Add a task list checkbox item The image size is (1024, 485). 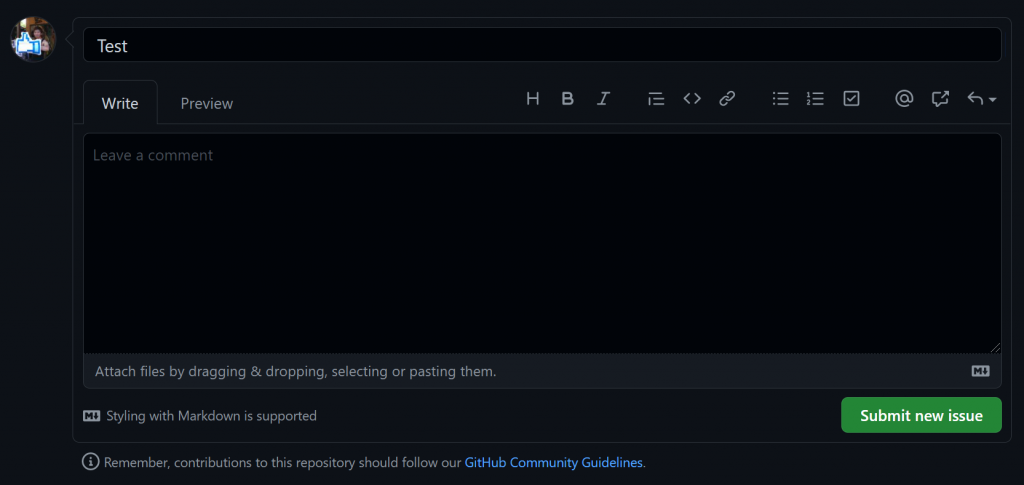(x=851, y=98)
